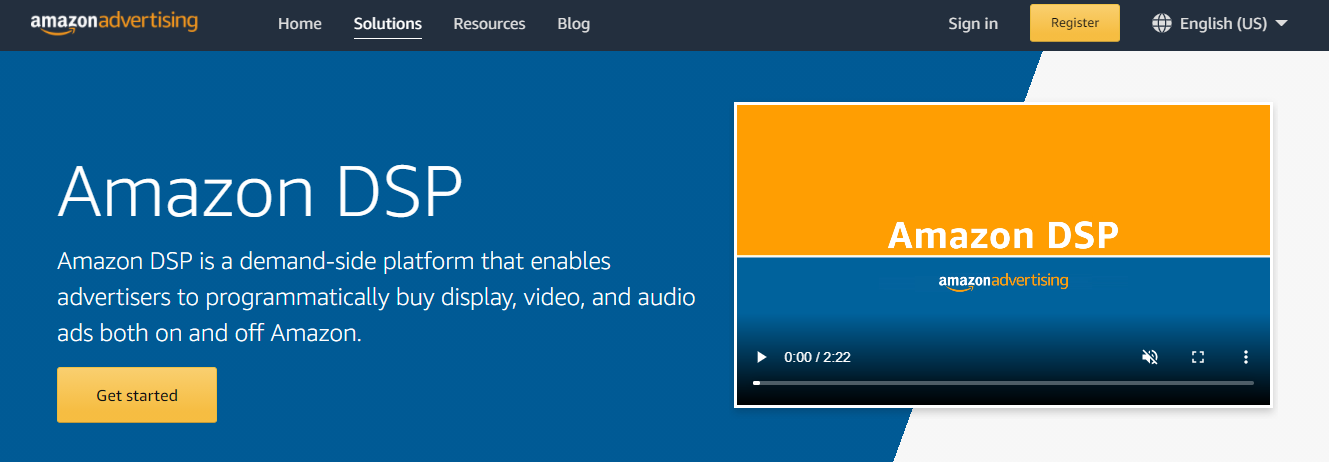Click the demand-side platform description paragraph
The image size is (1329, 462).
(x=377, y=297)
